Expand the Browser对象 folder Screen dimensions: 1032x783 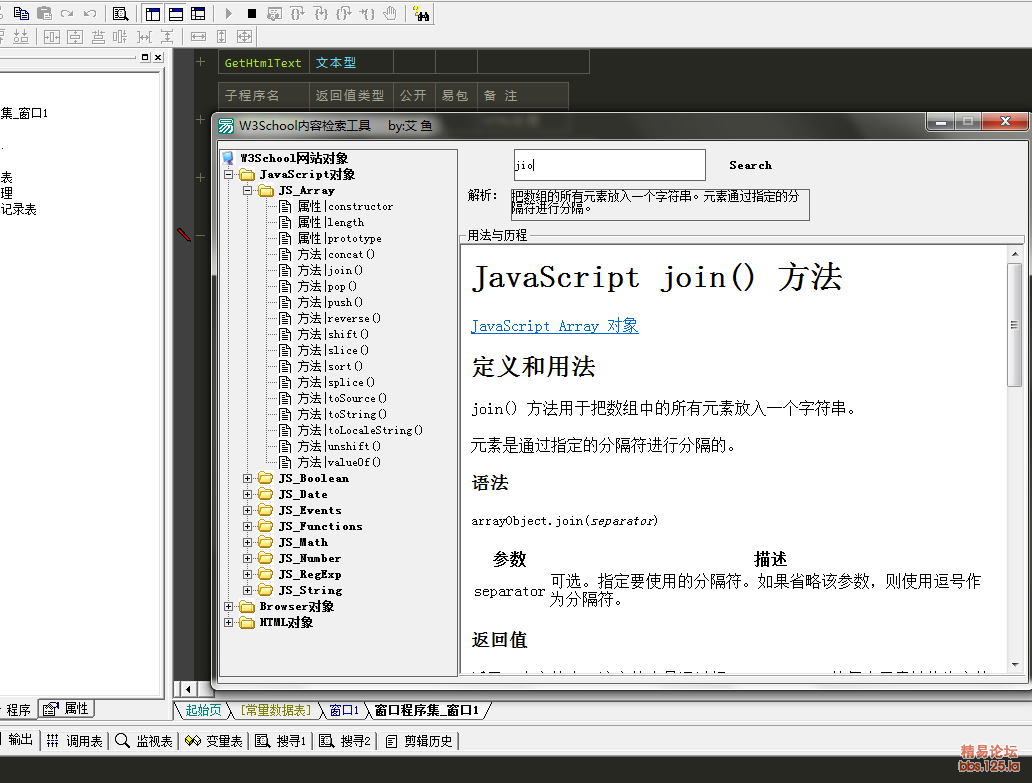228,606
